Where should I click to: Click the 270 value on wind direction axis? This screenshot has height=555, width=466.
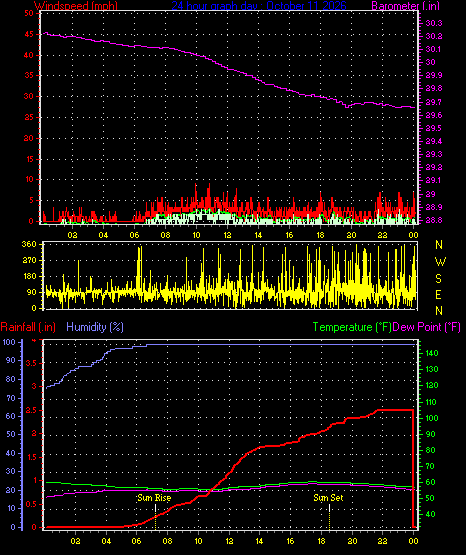(29, 261)
